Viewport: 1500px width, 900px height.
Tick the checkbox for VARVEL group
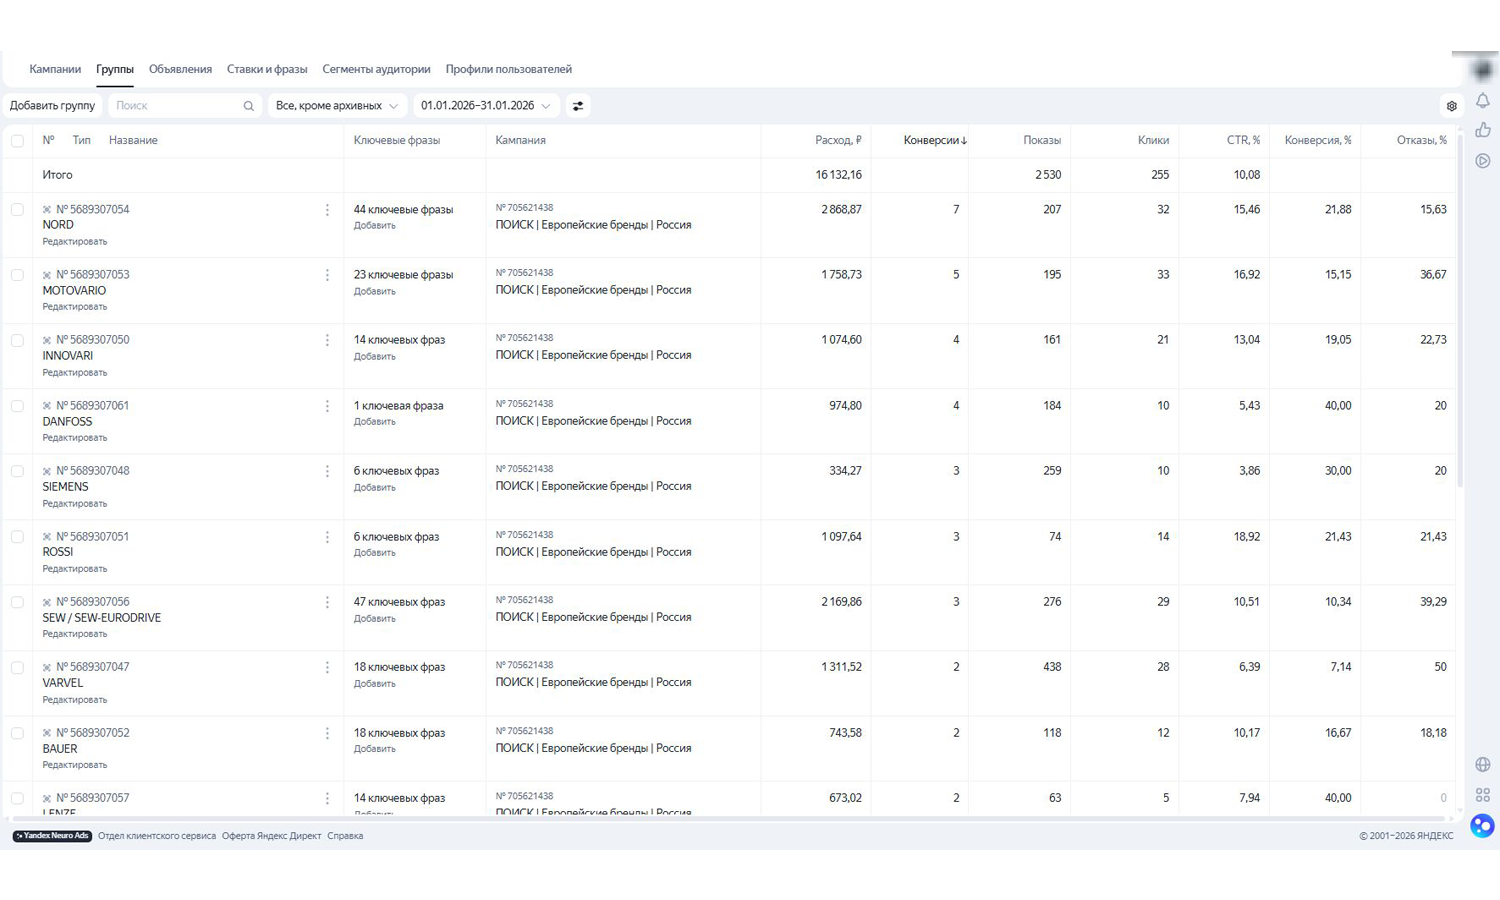[17, 668]
